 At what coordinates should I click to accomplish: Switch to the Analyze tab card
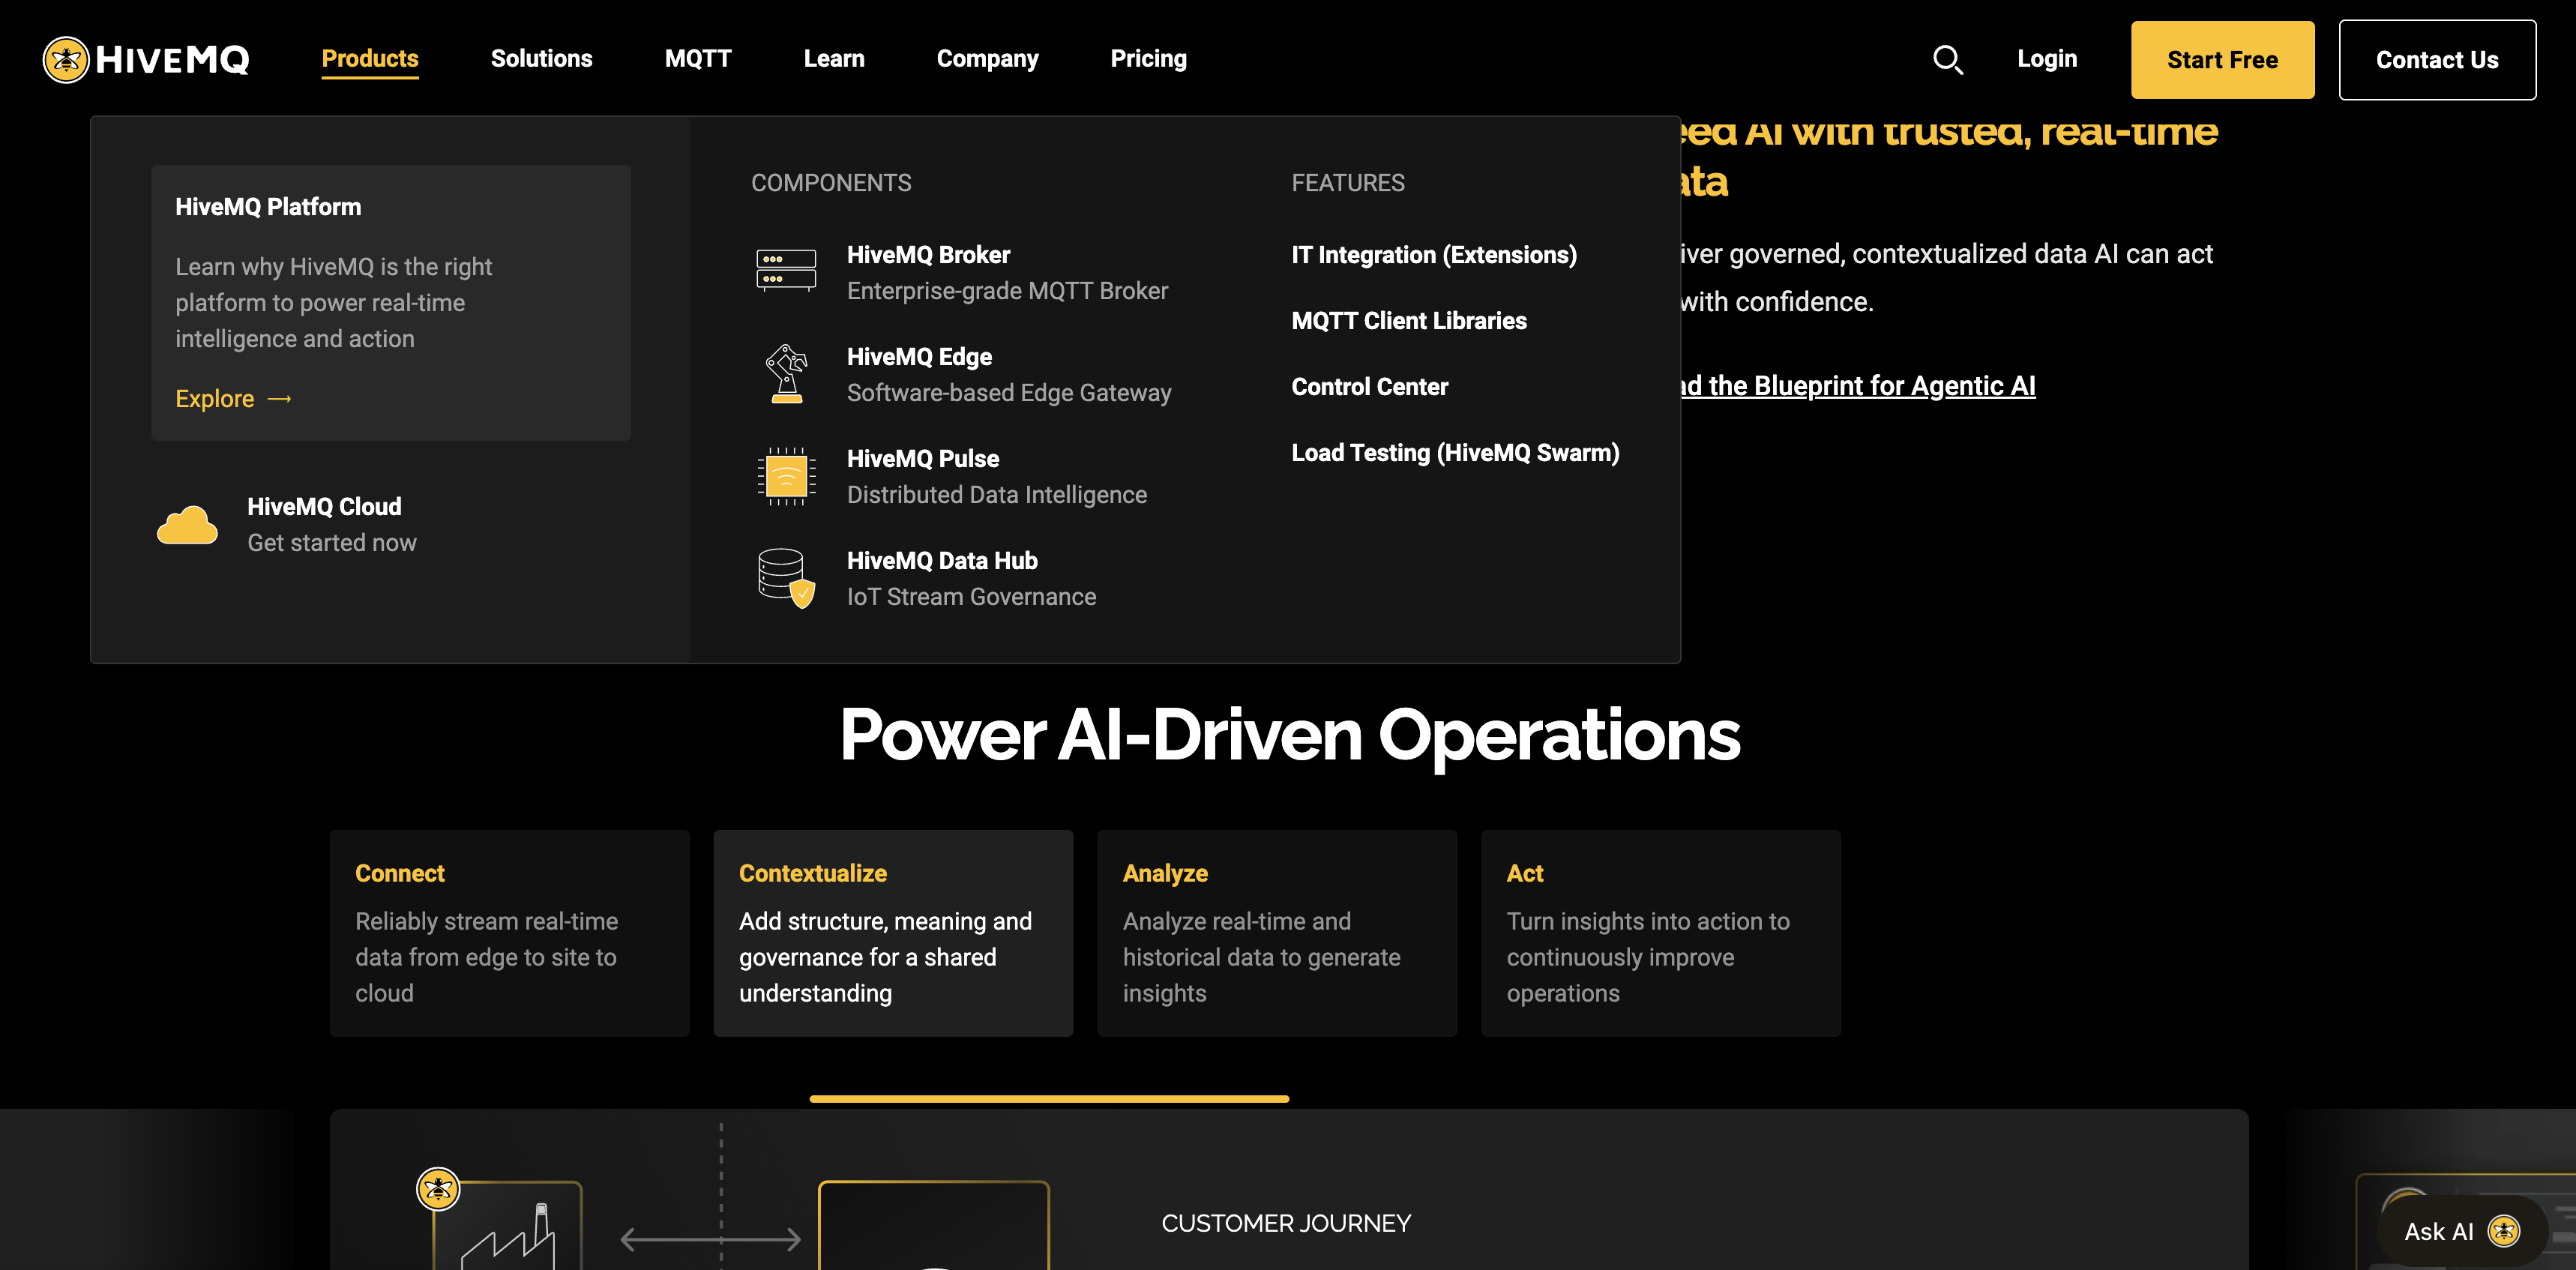click(1276, 932)
